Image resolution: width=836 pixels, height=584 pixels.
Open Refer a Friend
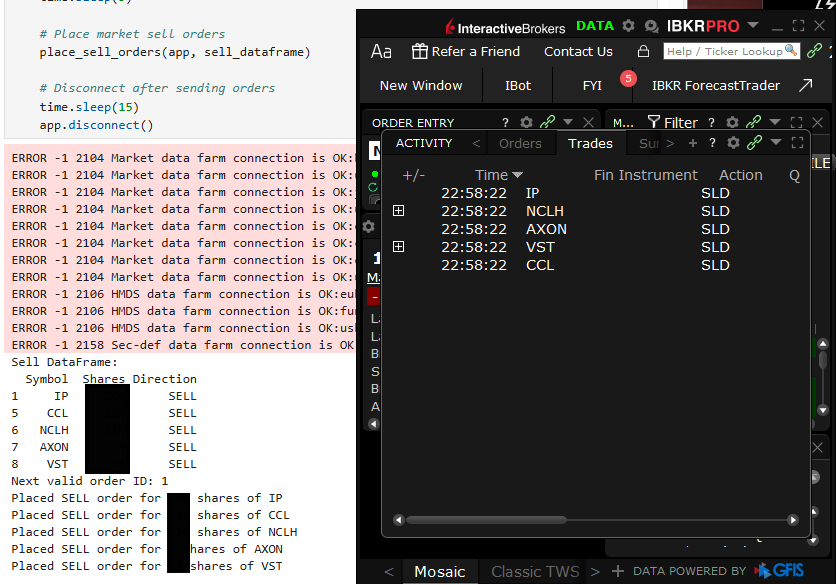[465, 52]
